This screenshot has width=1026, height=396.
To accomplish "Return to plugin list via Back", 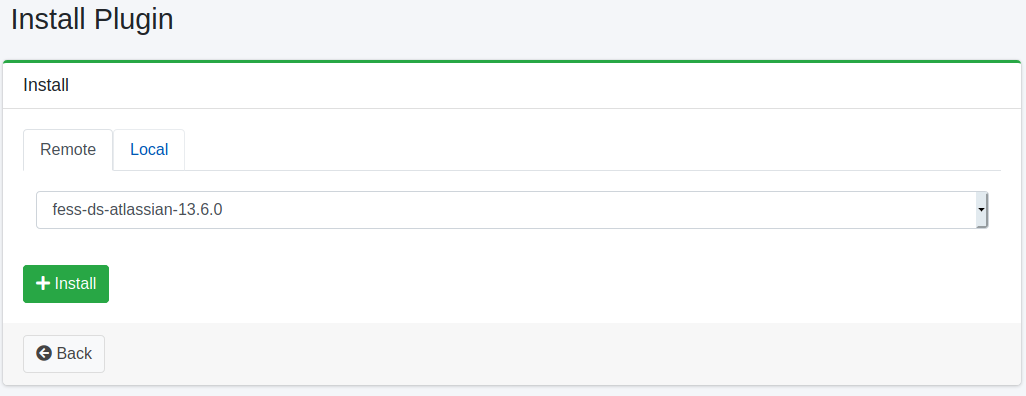I will pos(64,354).
